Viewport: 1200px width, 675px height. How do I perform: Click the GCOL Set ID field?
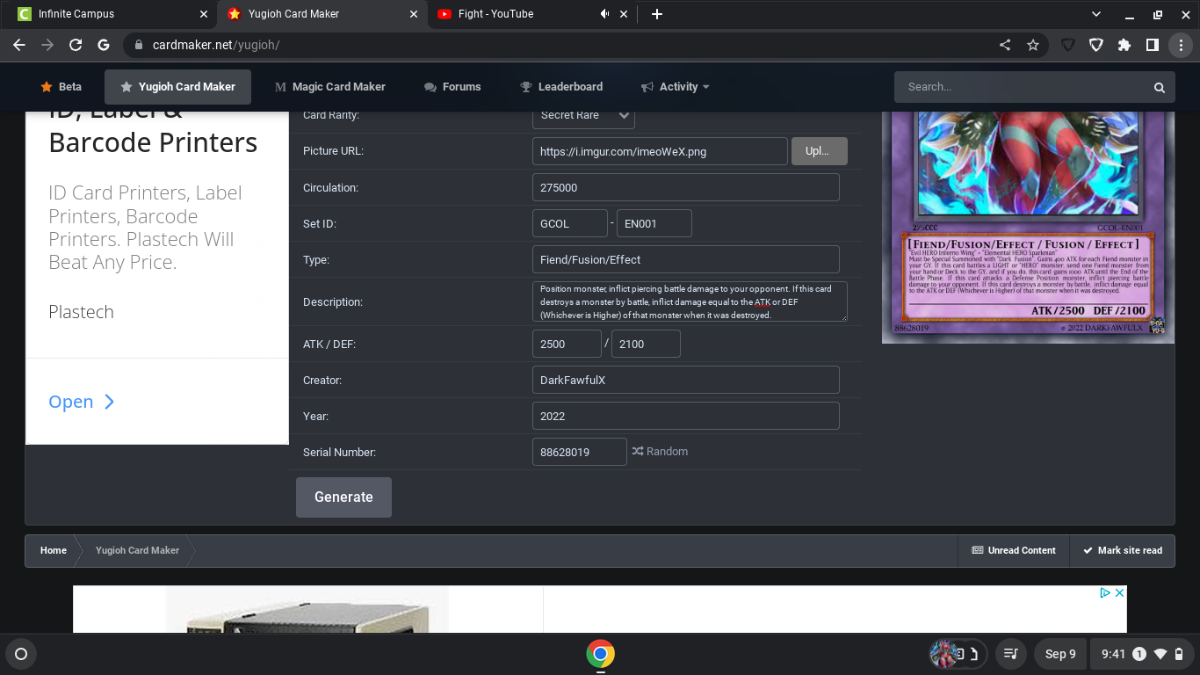(570, 224)
